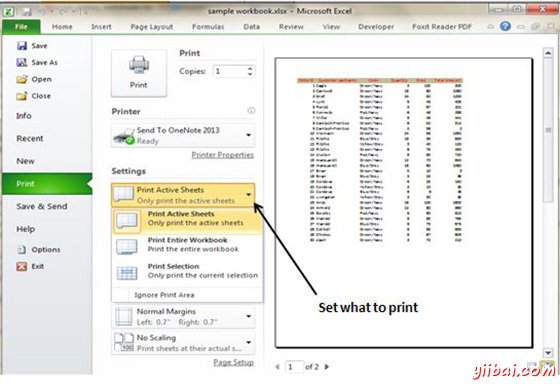The width and height of the screenshot is (560, 384).
Task: Select New in the Backstage sidebar
Action: (x=25, y=161)
